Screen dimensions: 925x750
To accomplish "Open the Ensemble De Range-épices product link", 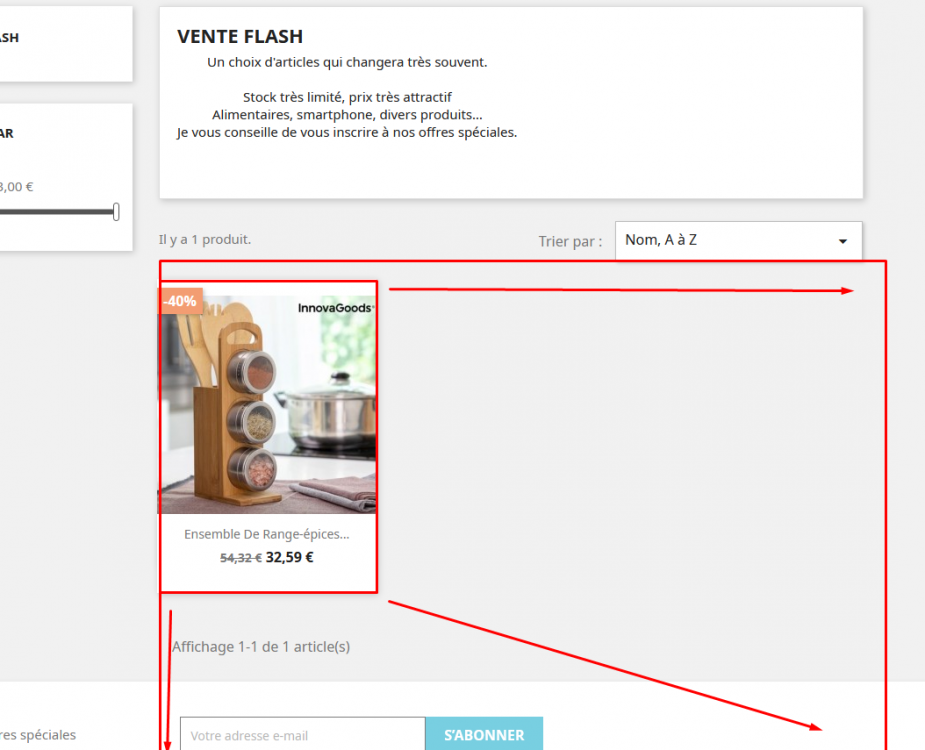I will (267, 534).
